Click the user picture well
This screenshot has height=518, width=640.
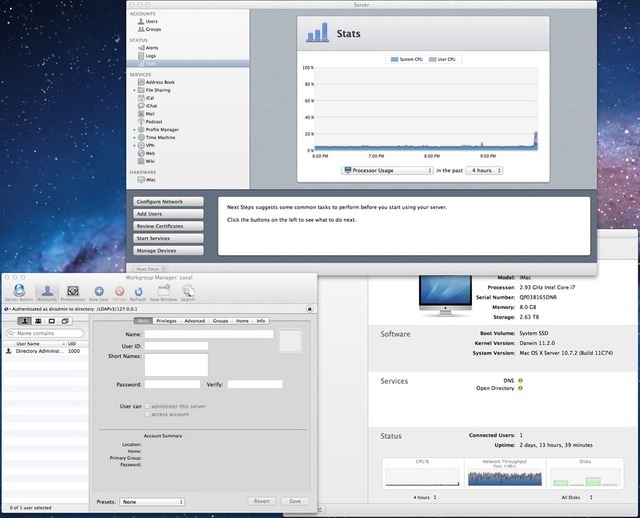(x=290, y=341)
